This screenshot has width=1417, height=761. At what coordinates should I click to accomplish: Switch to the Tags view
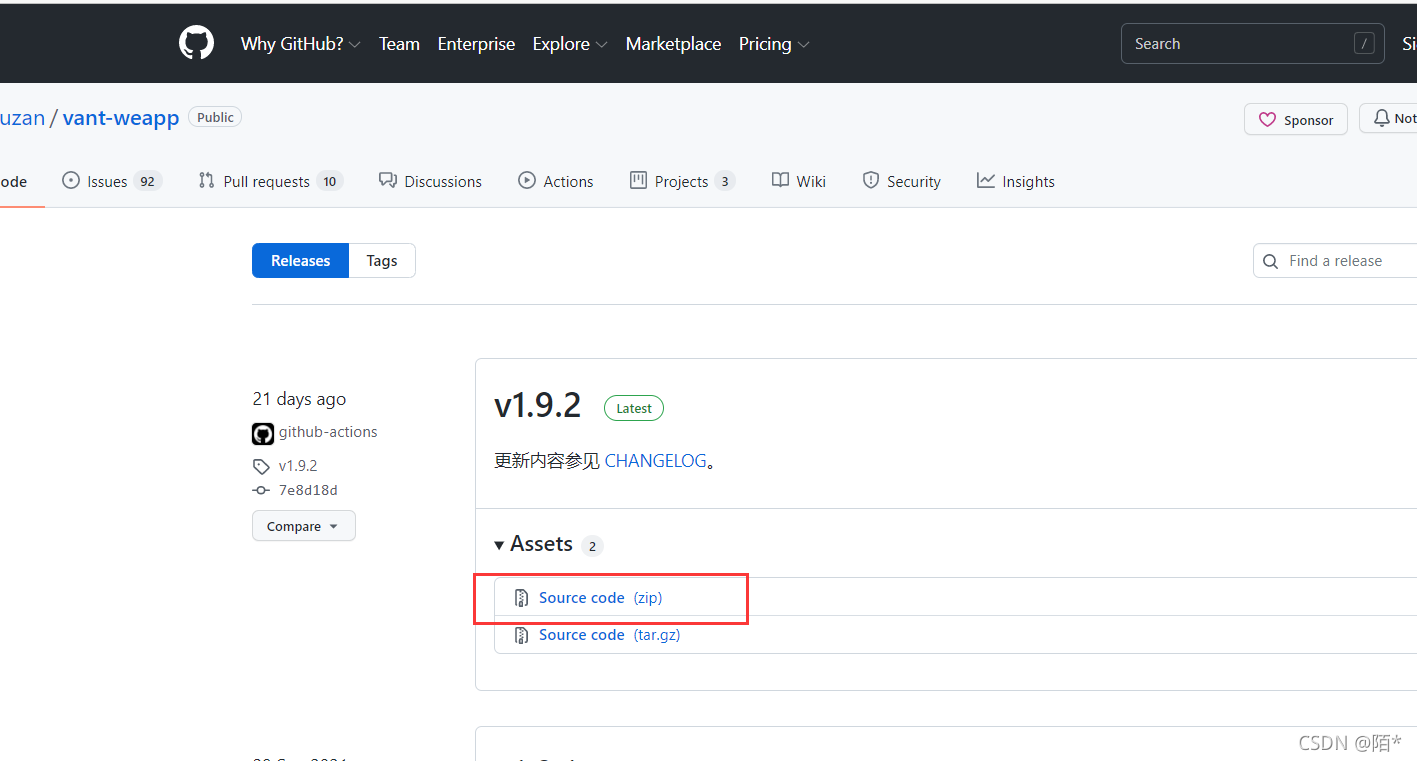pos(382,260)
